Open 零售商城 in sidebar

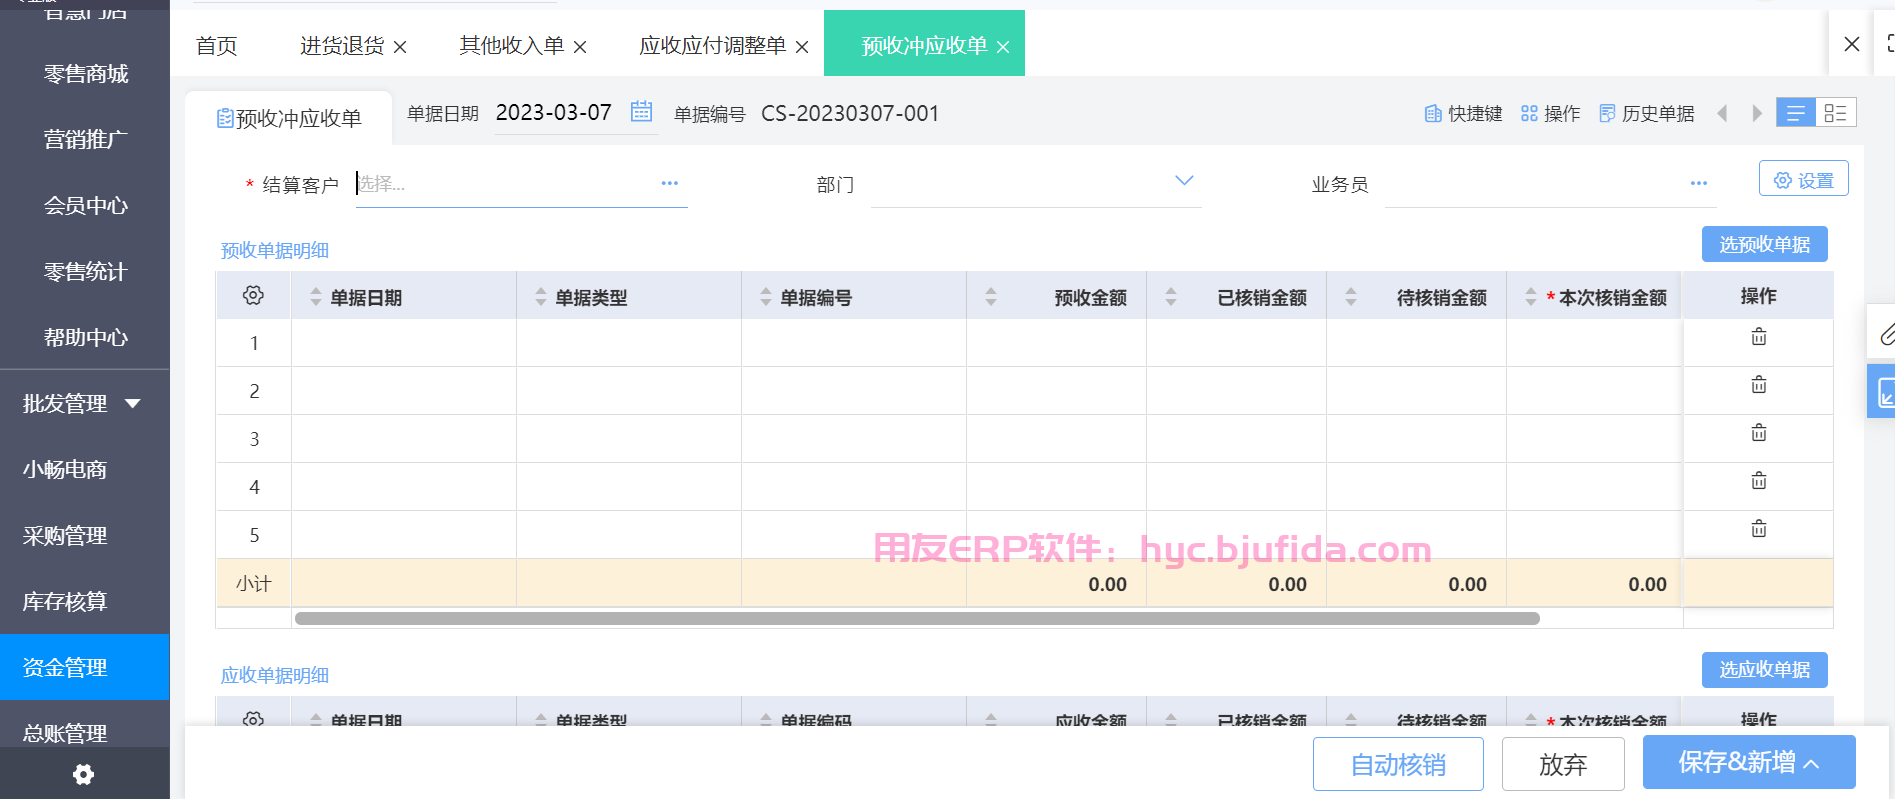point(86,74)
